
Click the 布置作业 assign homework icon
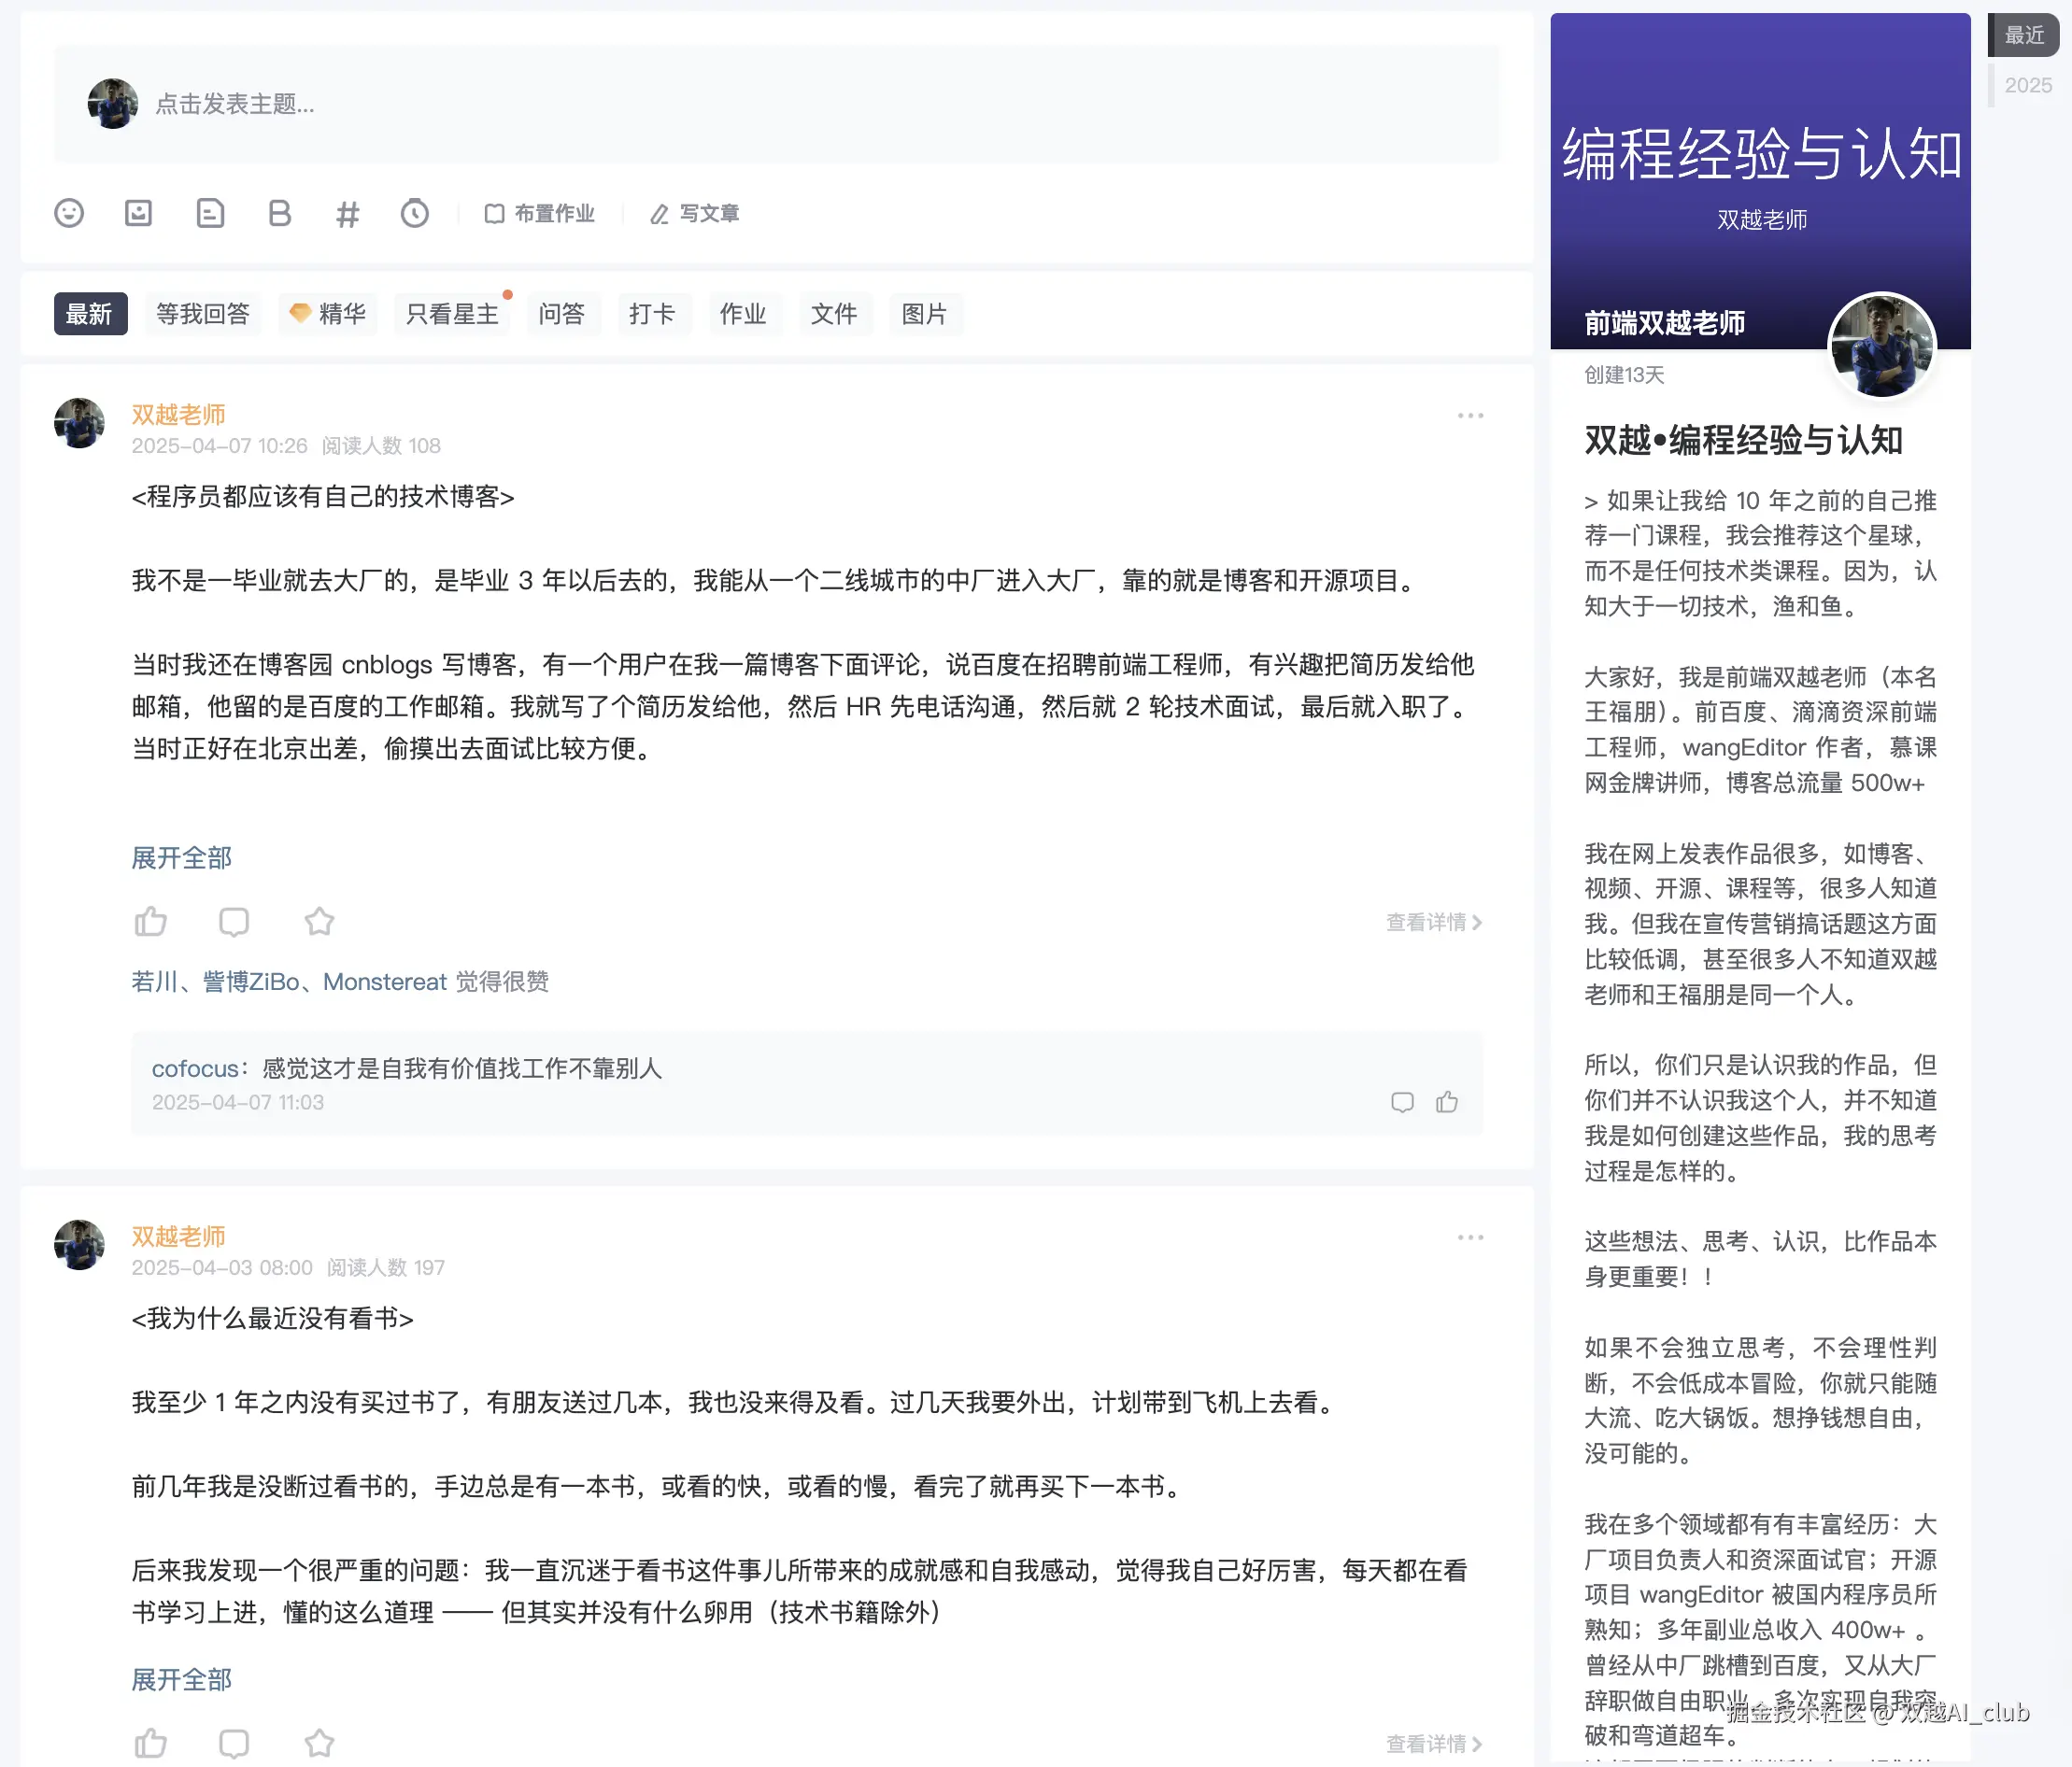540,213
